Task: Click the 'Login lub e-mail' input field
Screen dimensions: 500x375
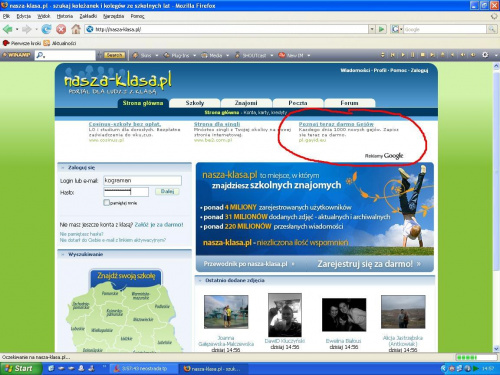Action: (142, 180)
